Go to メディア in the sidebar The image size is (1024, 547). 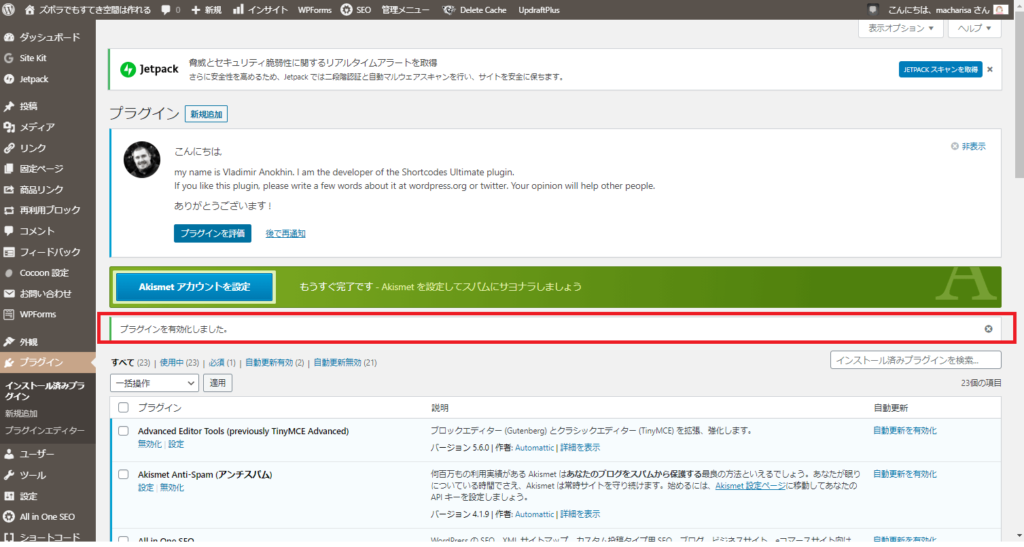tap(37, 127)
